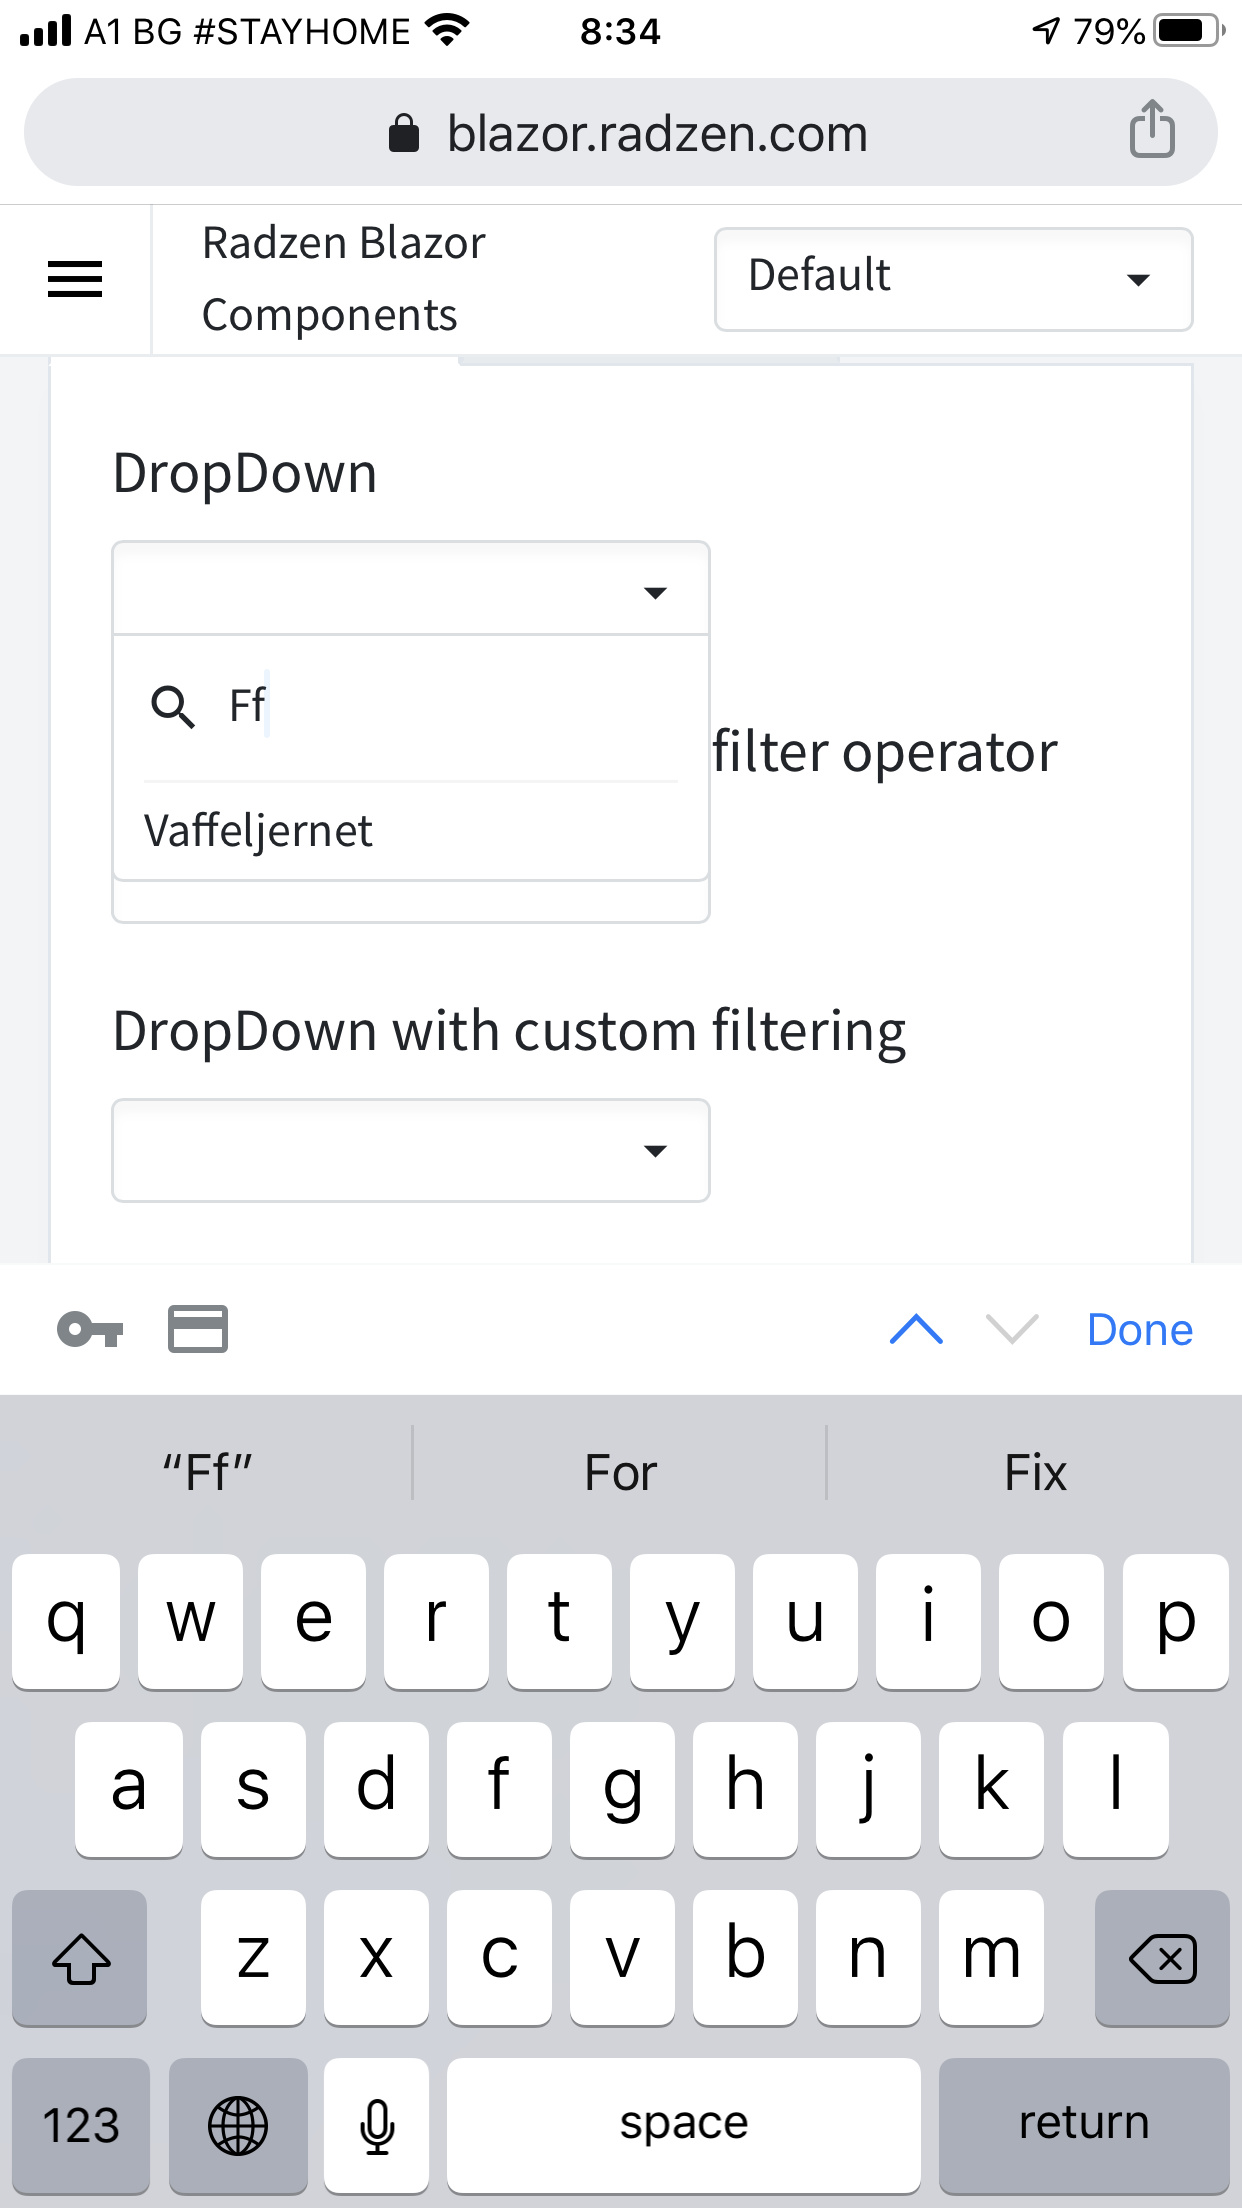Tap the credit card autofill icon

click(x=197, y=1330)
